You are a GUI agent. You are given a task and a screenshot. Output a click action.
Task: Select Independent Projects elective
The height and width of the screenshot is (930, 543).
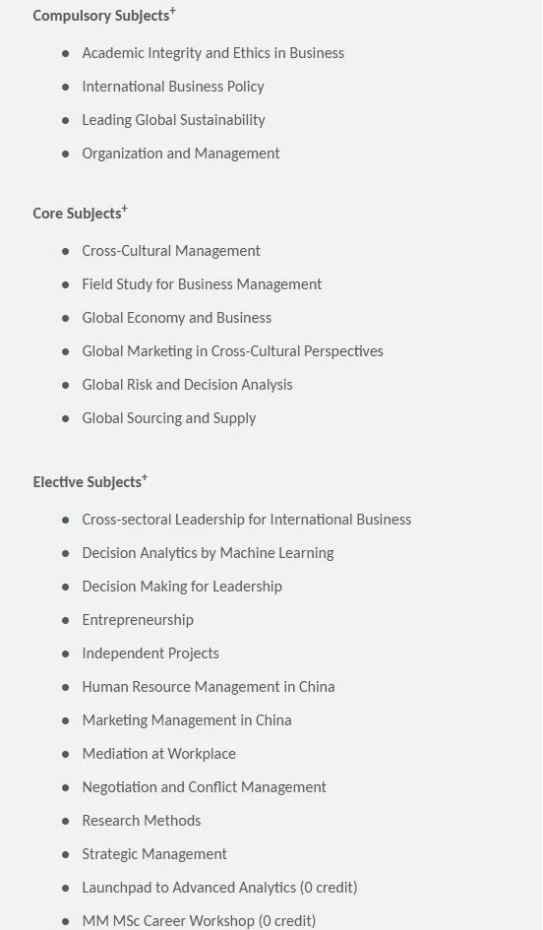[151, 653]
